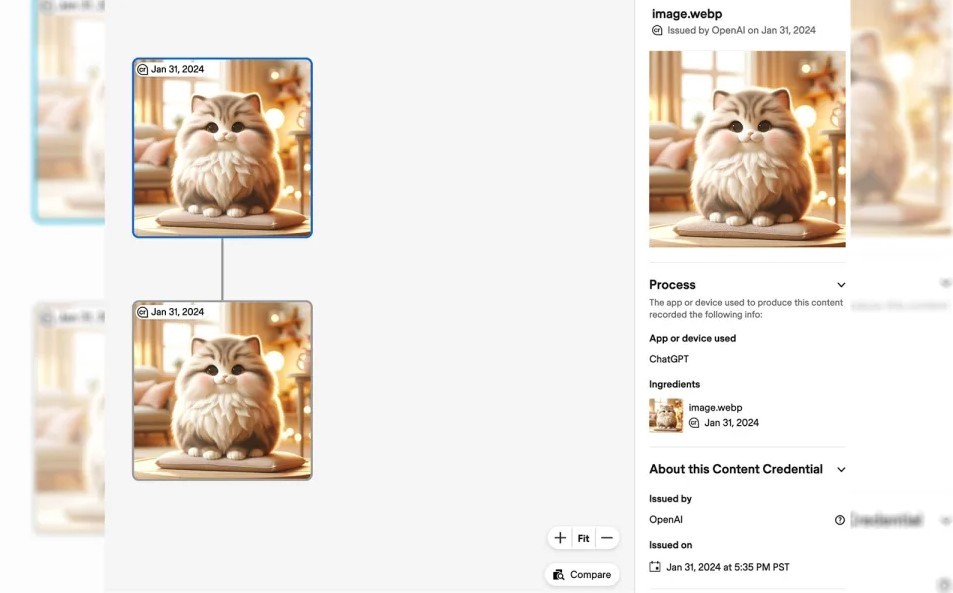Collapse About this Content Credential section
Screen dimensions: 953x593
(x=841, y=470)
